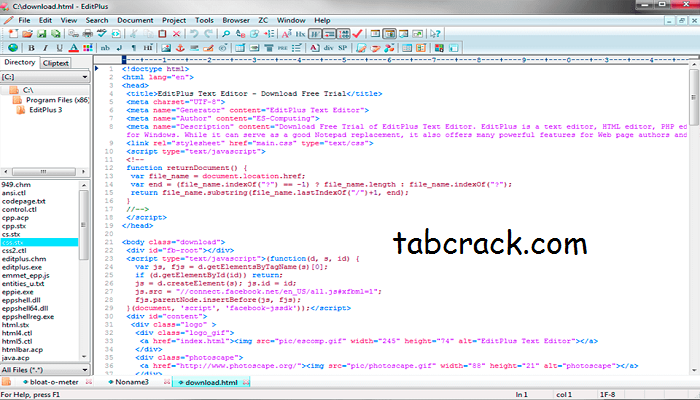700x400 pixels.
Task: Select editplus.exe in the file list
Action: coord(22,267)
